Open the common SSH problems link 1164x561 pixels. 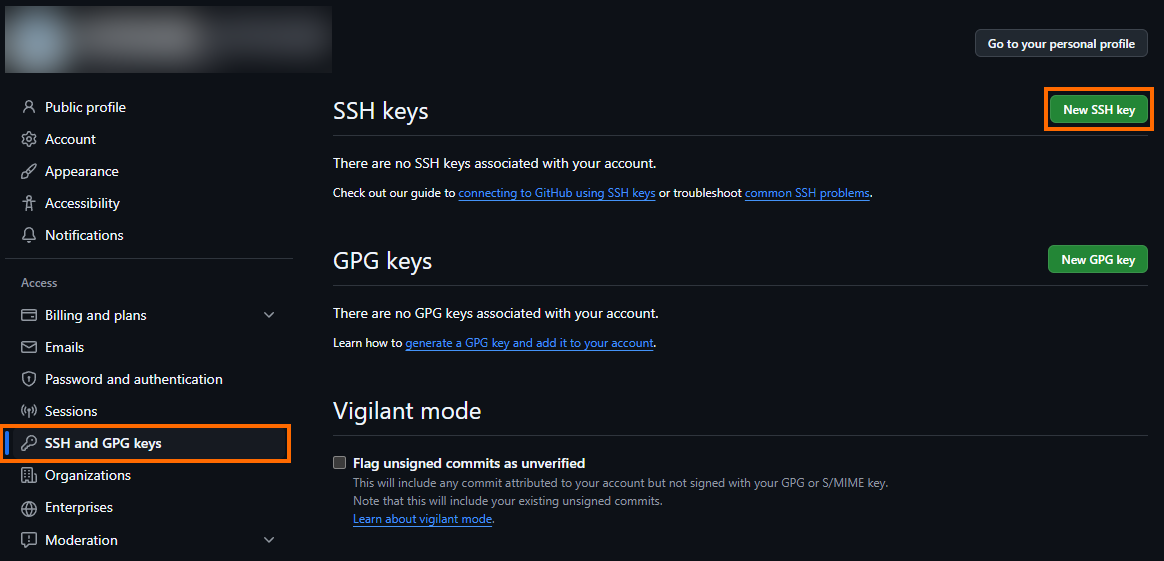point(807,193)
